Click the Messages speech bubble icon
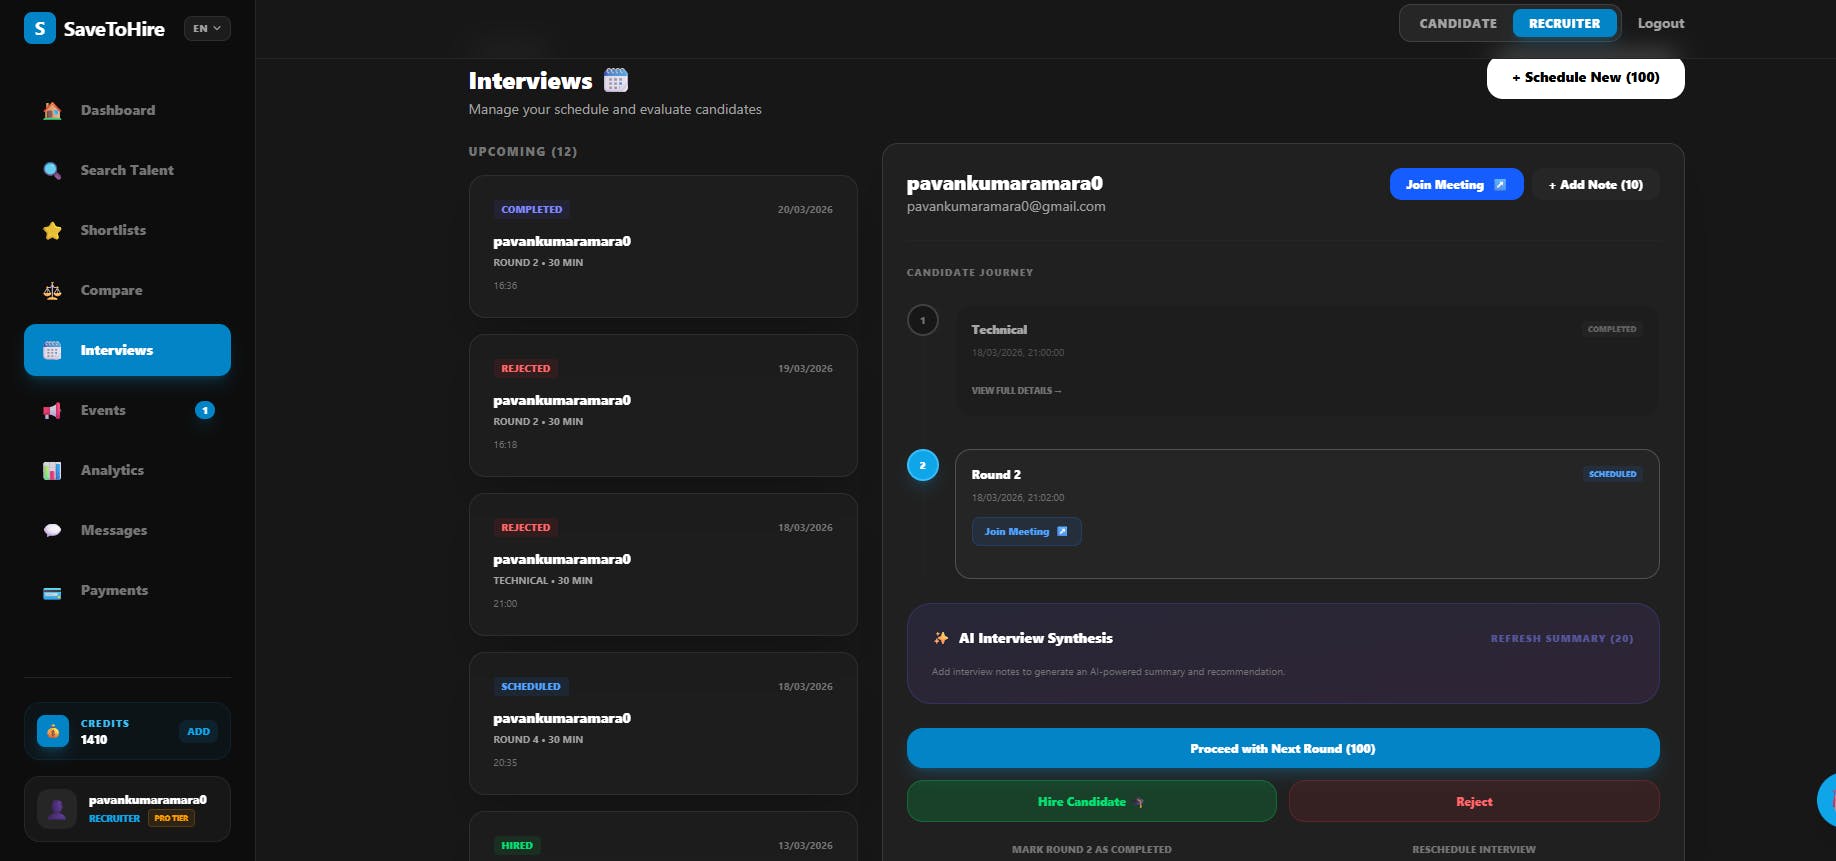This screenshot has height=861, width=1836. (x=52, y=530)
